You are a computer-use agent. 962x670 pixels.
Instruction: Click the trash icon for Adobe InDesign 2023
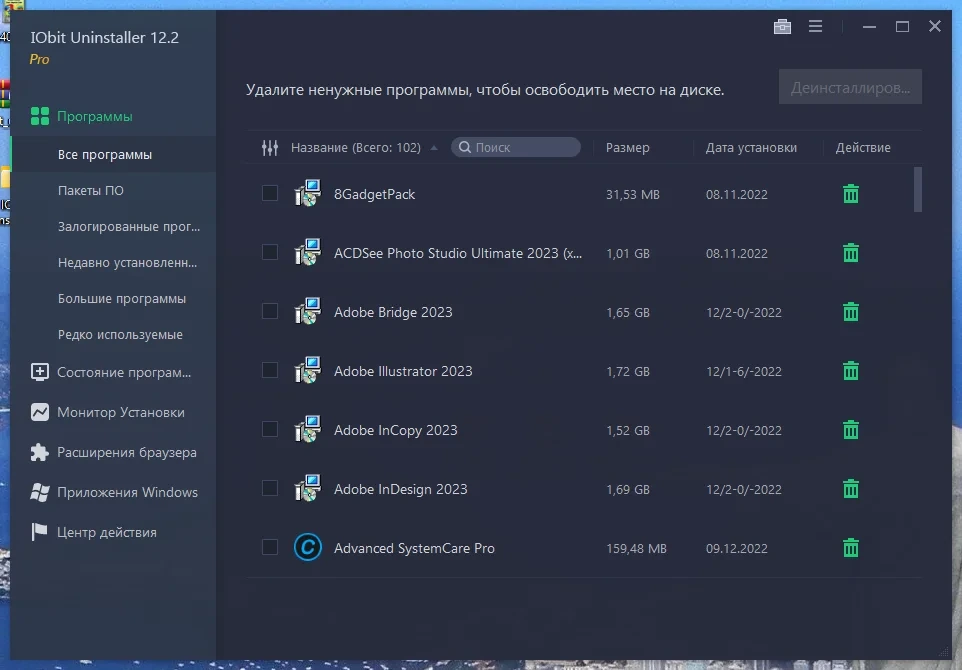[x=850, y=489]
